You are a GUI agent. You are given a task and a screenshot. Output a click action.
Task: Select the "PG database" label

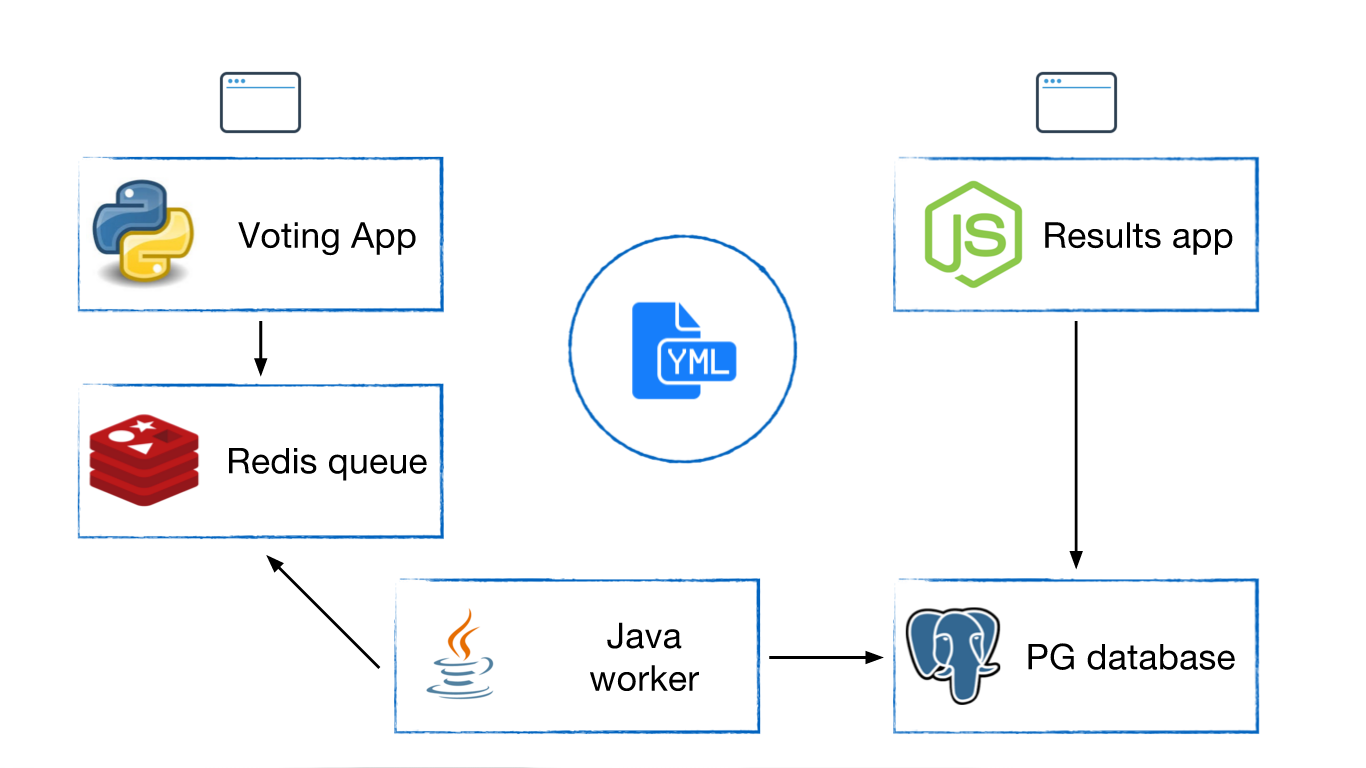(x=1130, y=658)
